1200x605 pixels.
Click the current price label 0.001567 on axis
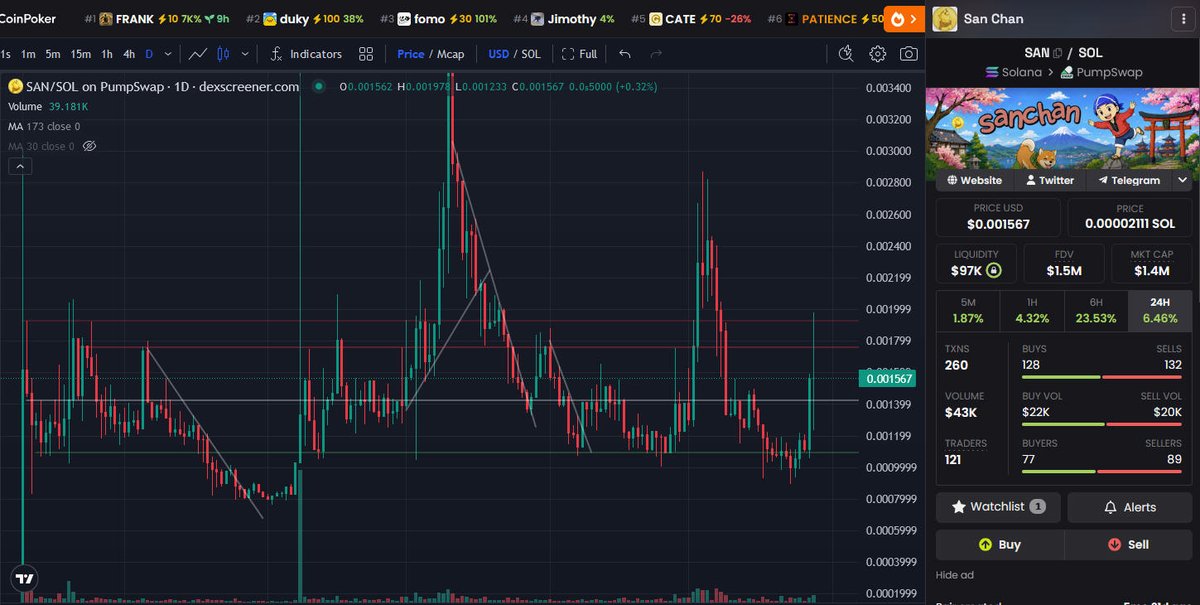click(x=887, y=378)
